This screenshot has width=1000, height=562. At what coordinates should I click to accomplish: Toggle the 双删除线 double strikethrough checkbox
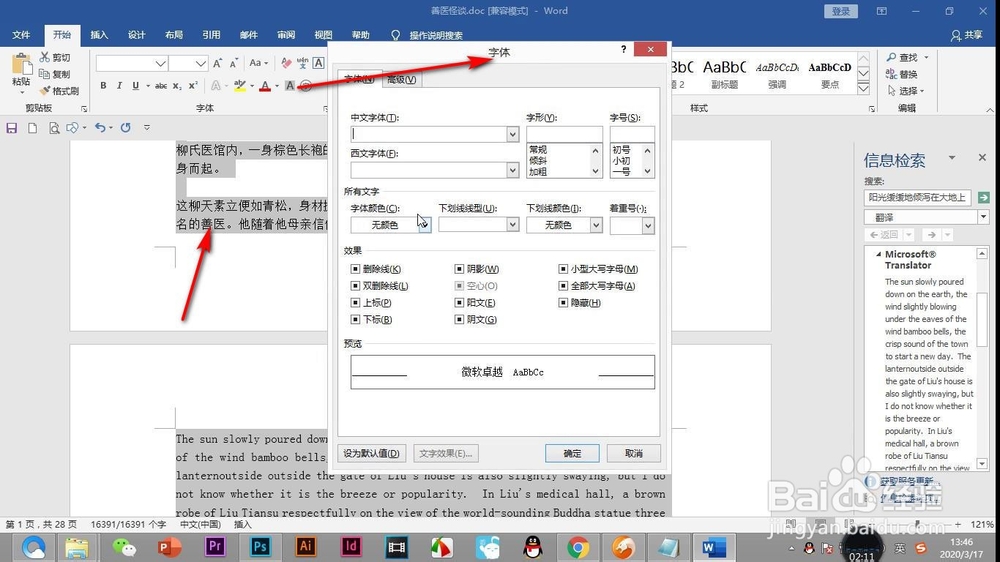pos(355,286)
